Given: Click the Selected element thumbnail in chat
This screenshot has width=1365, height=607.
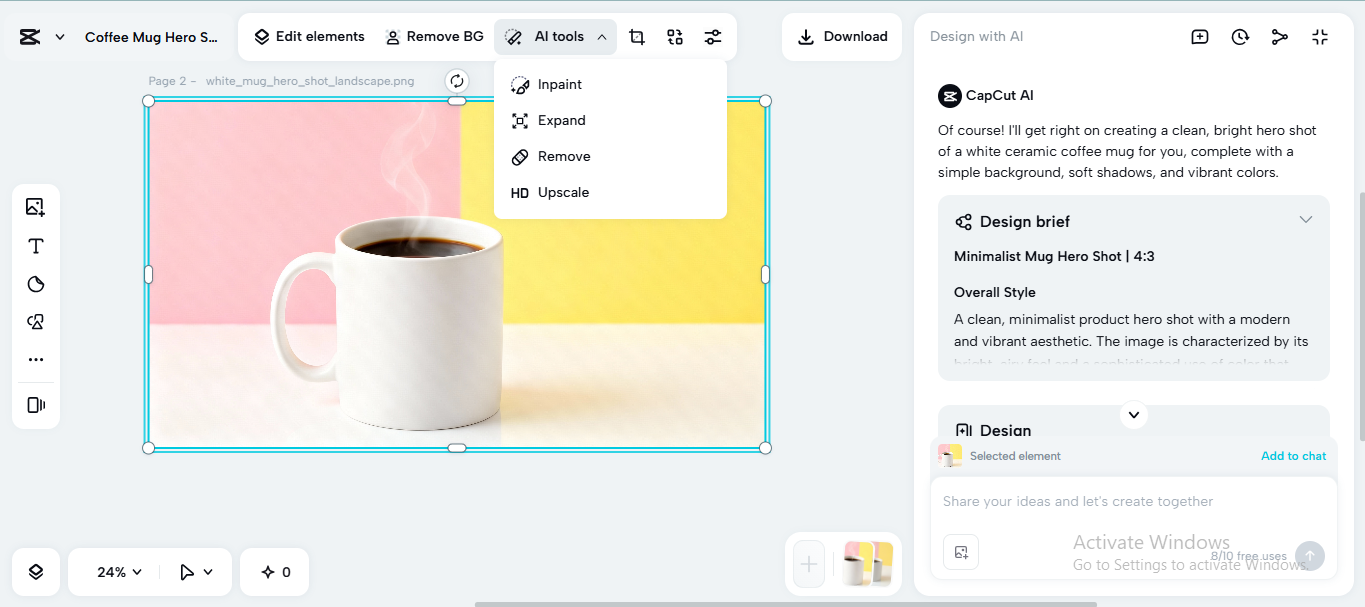Looking at the screenshot, I should tap(950, 456).
